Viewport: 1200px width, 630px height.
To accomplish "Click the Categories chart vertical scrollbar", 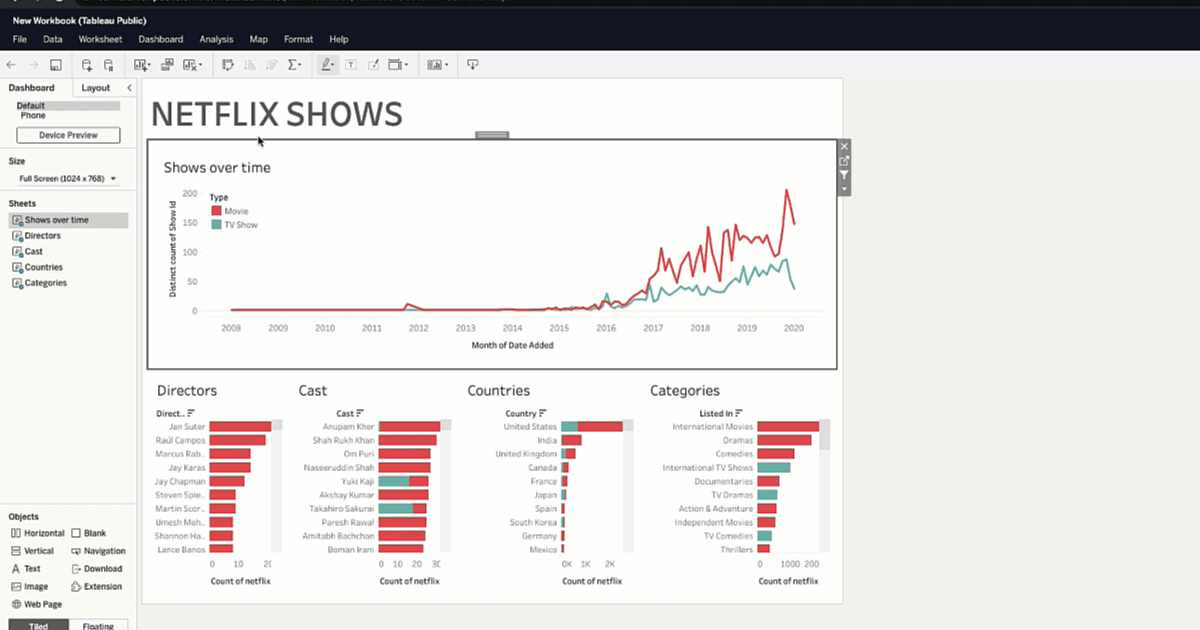I will (824, 486).
